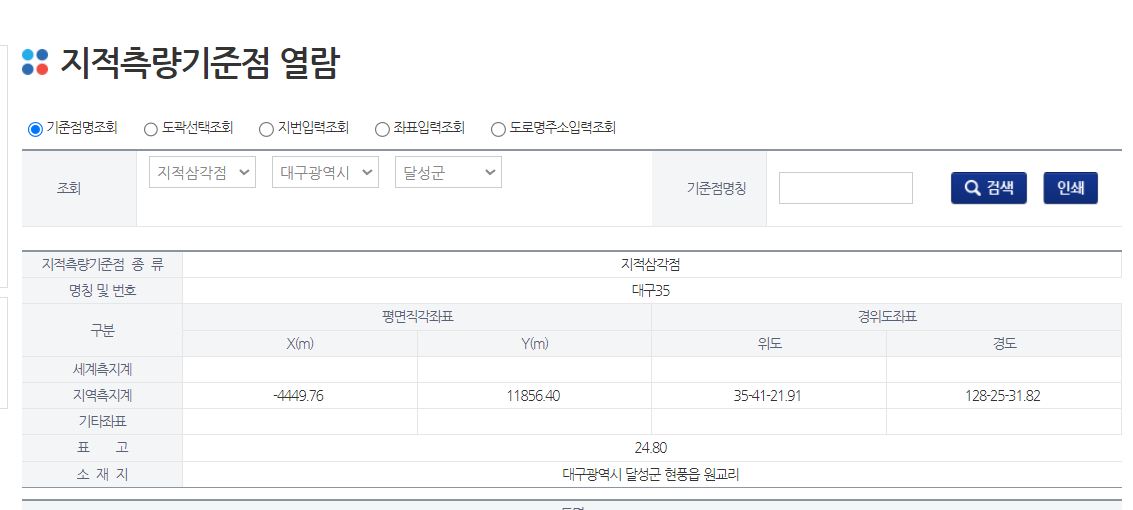Click the page title 지적측량기준점 열람
This screenshot has height=510, width=1133.
tap(199, 63)
